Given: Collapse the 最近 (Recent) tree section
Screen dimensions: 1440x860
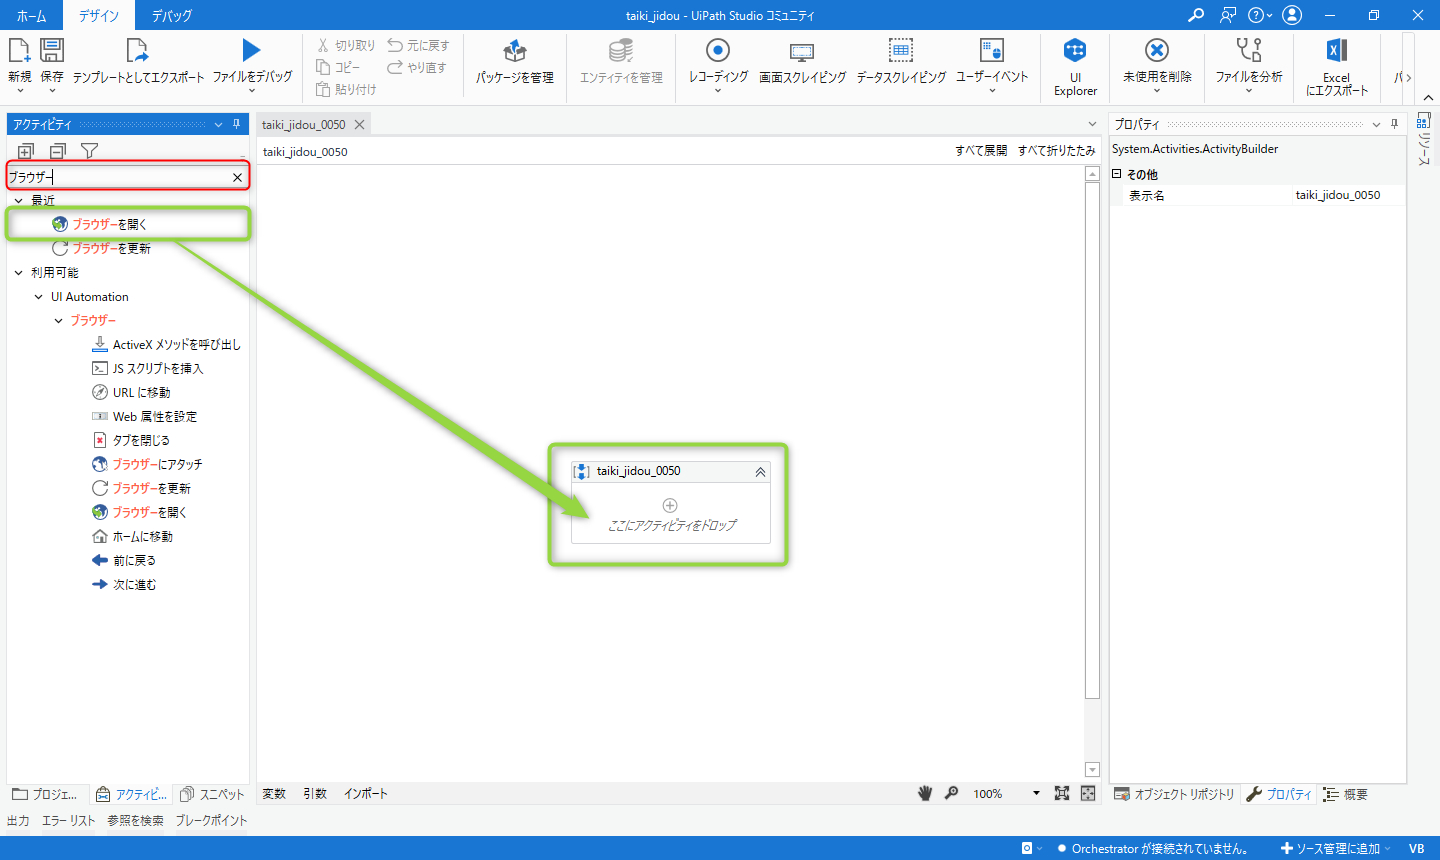Looking at the screenshot, I should point(18,201).
